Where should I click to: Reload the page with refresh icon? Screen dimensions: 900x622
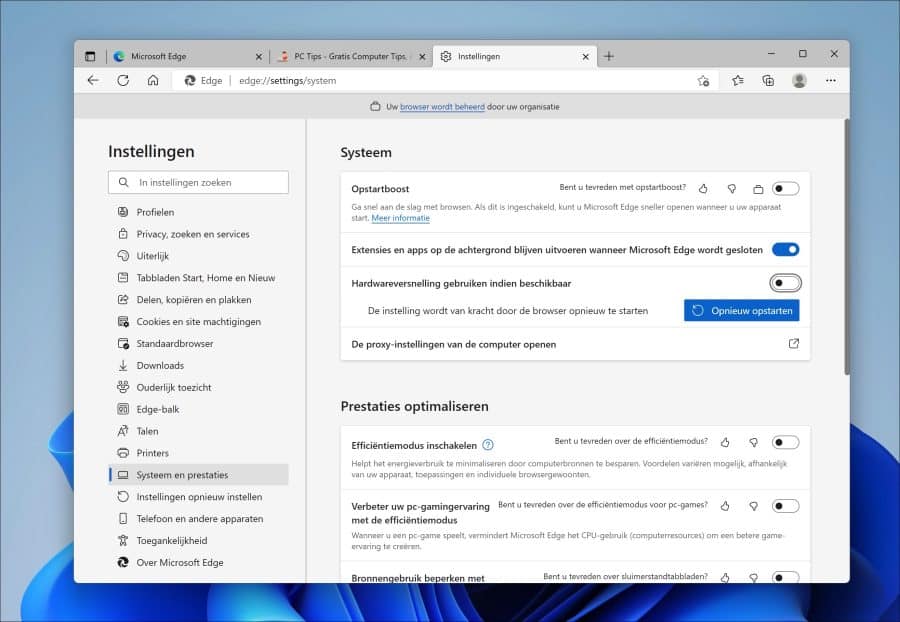coord(123,80)
